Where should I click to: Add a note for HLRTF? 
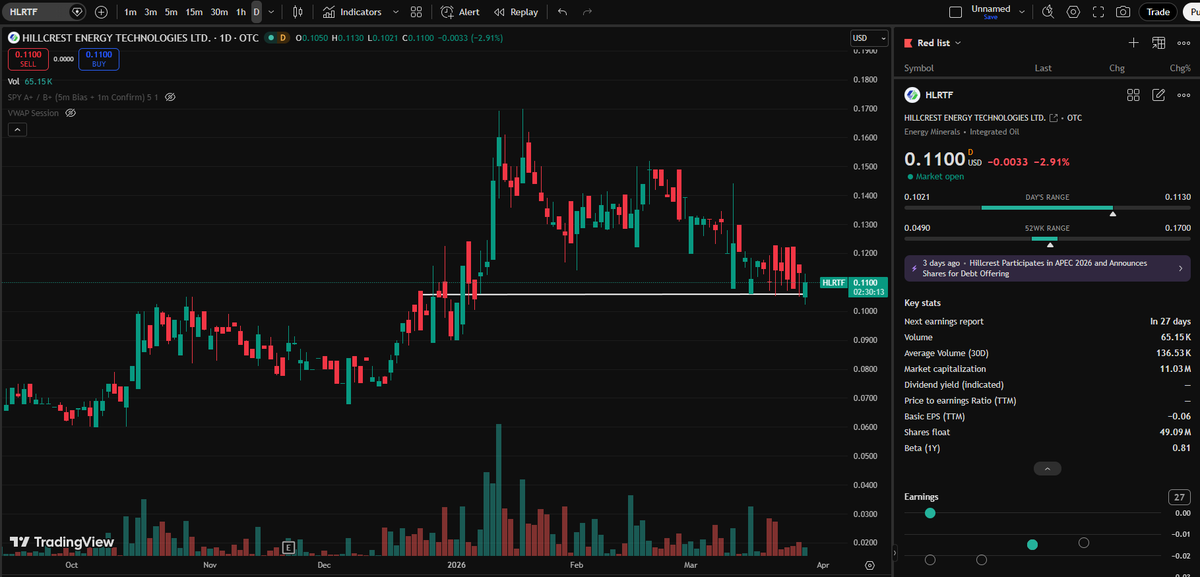pos(1159,95)
